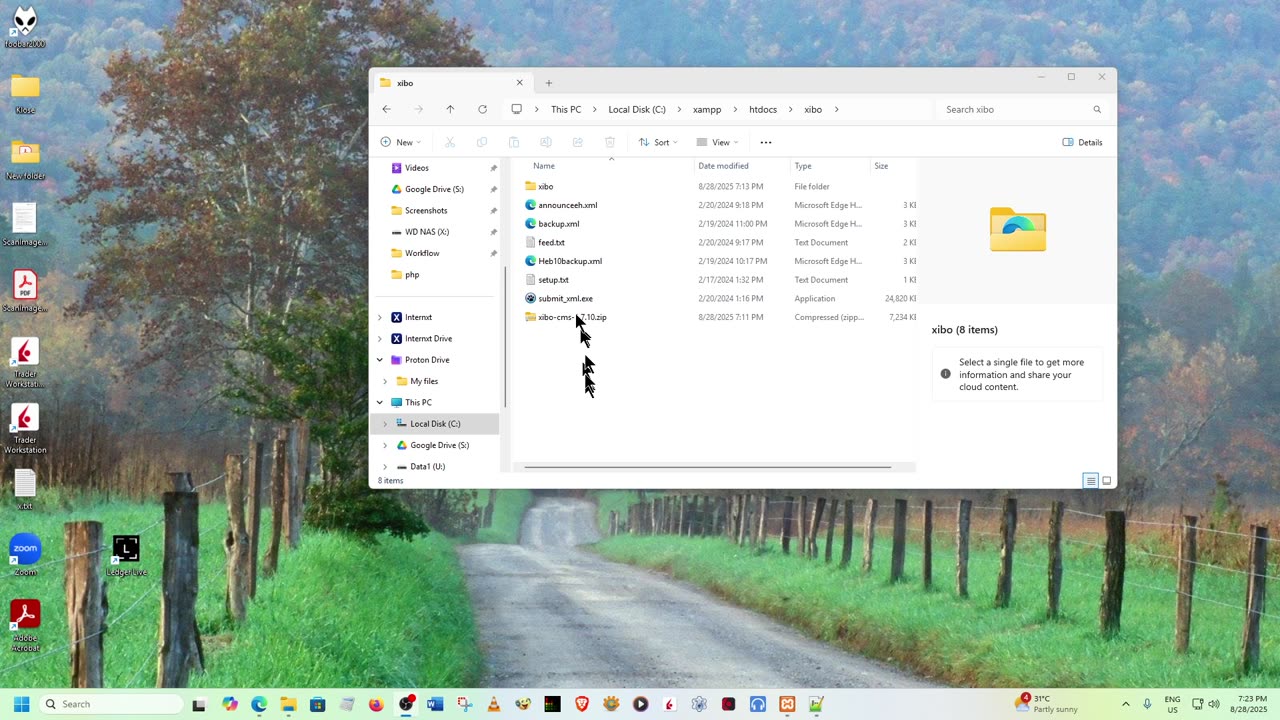Screen dimensions: 1280x720
Task: Open Microsoft Word from taskbar
Action: (x=434, y=704)
